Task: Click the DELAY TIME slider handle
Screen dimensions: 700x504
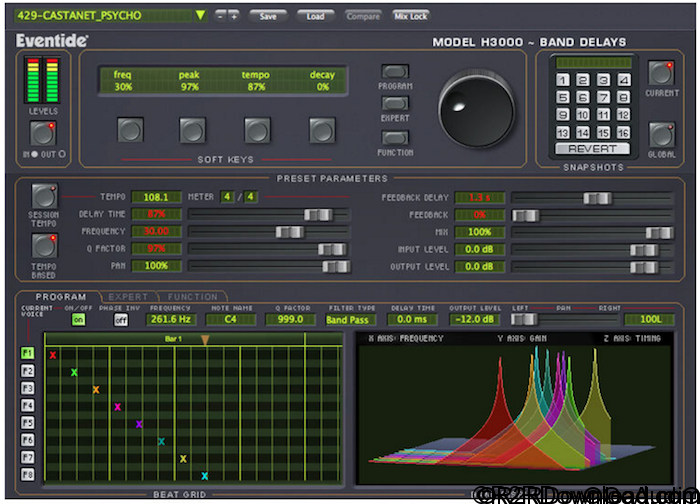Action: click(x=318, y=215)
